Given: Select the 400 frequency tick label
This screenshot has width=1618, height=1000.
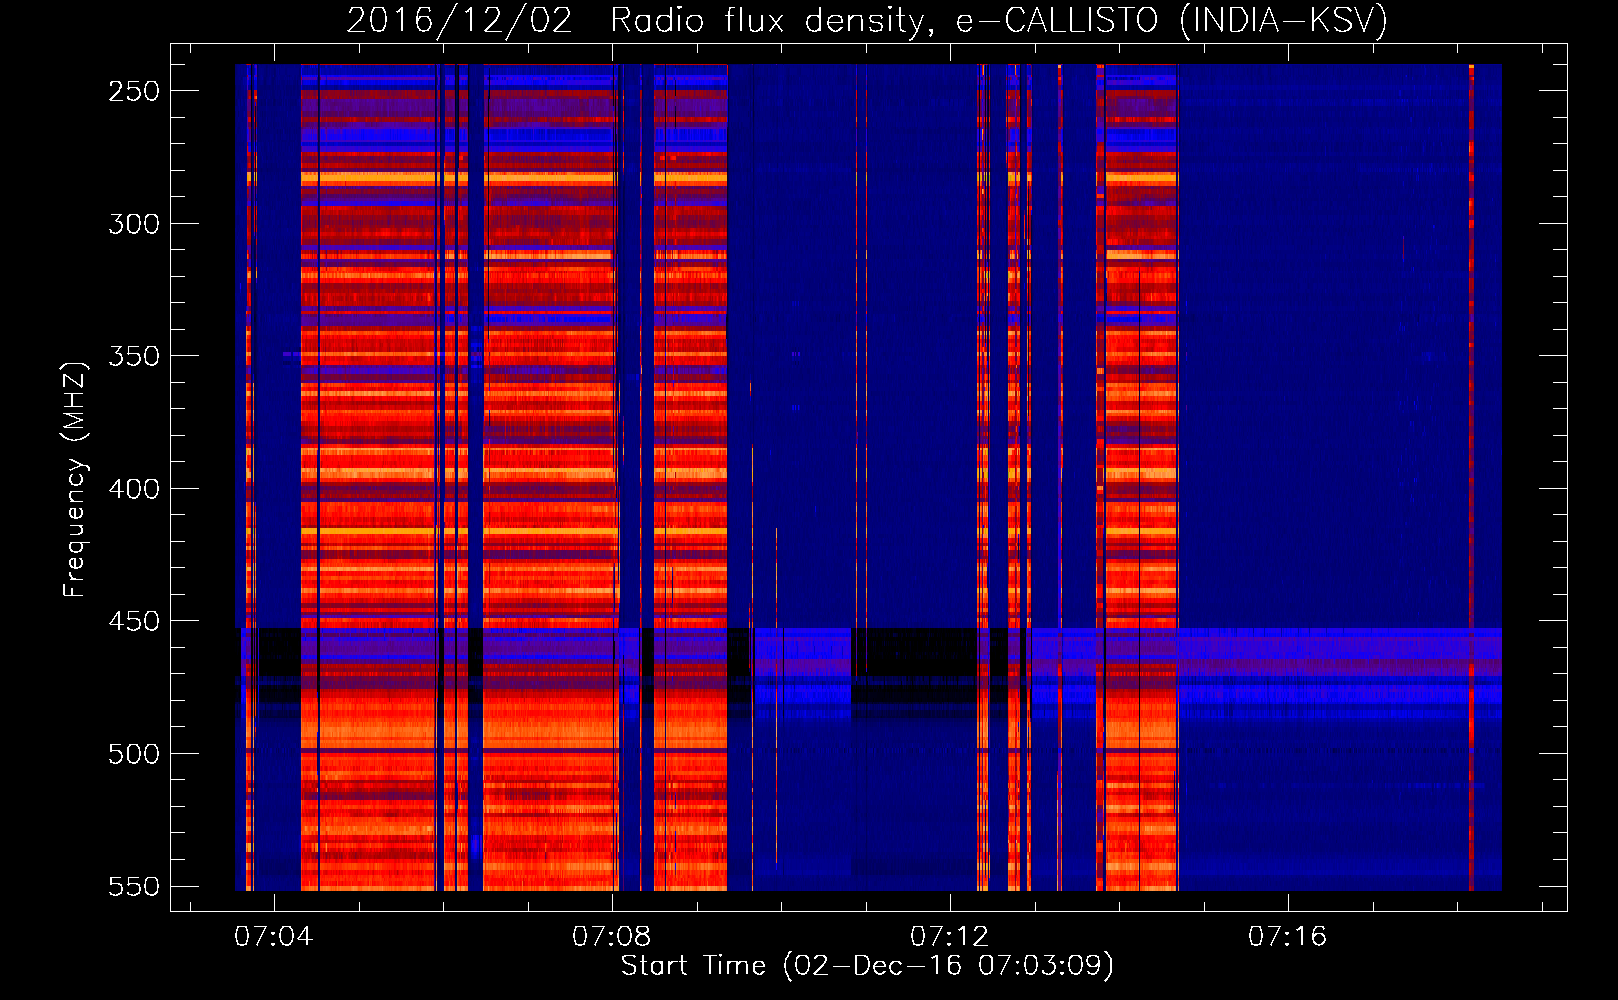Looking at the screenshot, I should pyautogui.click(x=134, y=489).
